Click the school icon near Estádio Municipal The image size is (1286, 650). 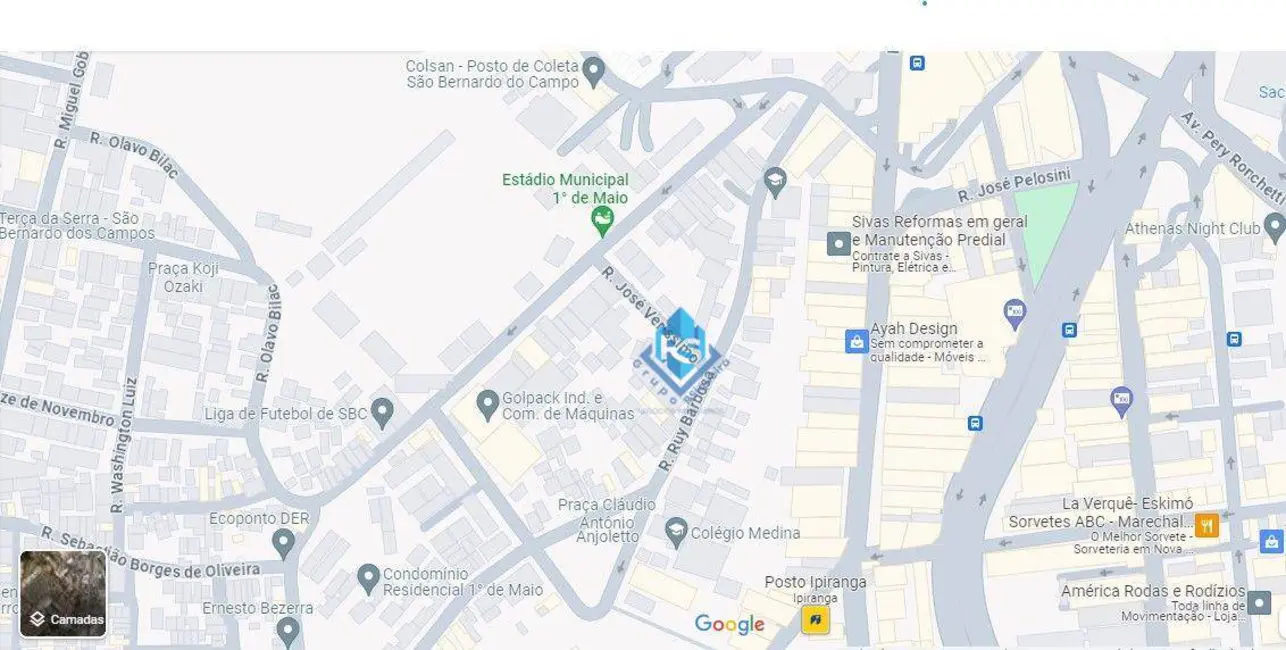(775, 182)
